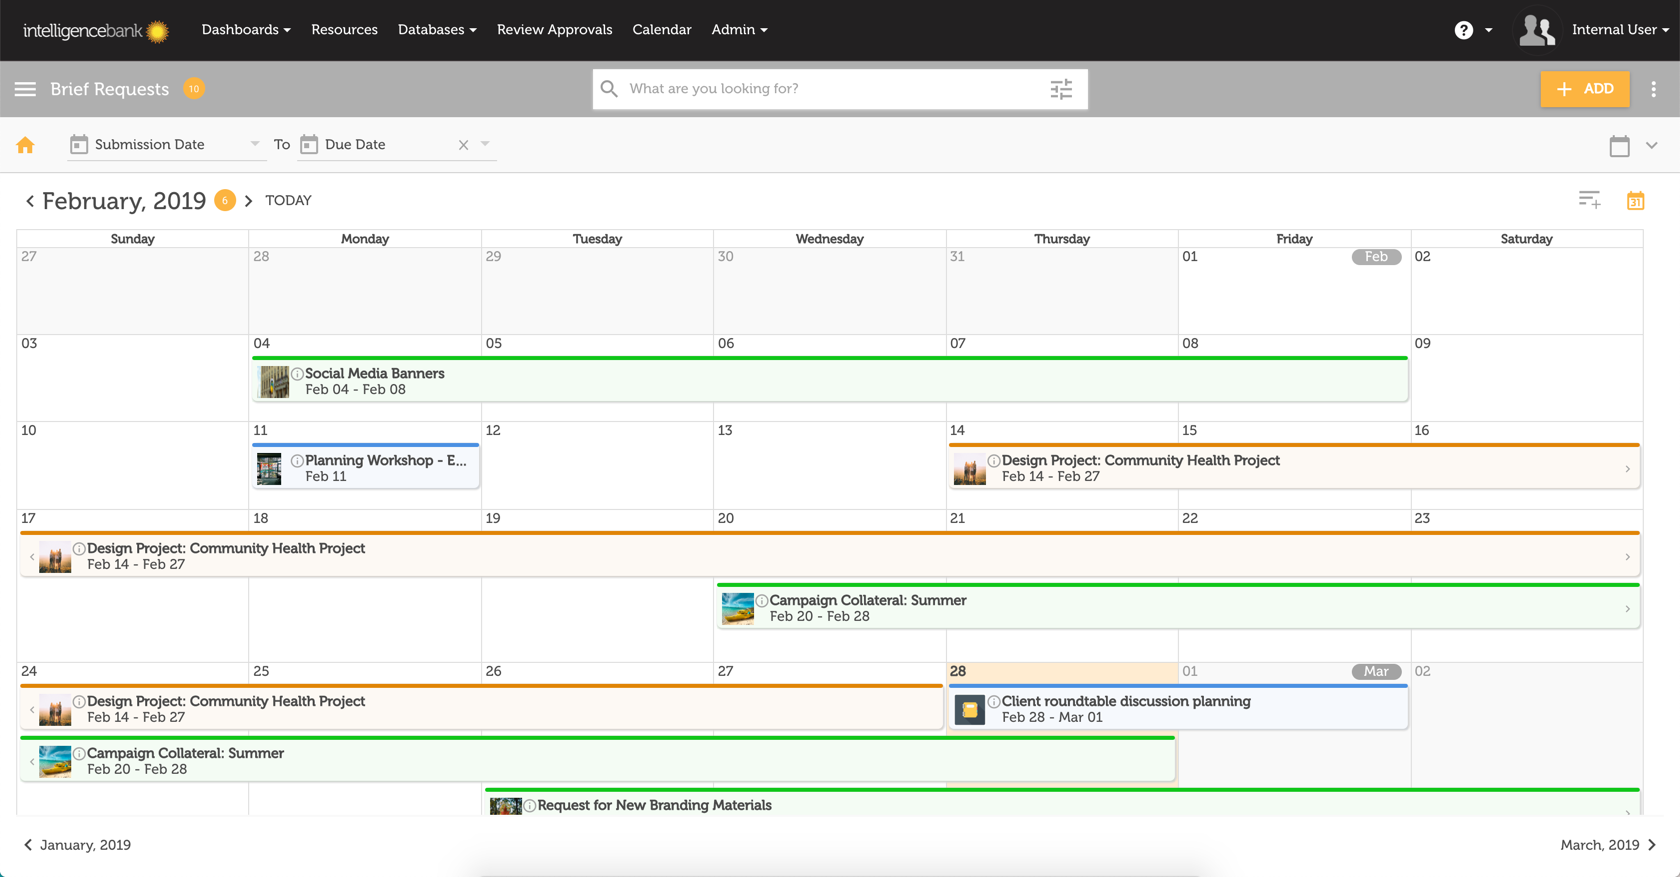Click the home icon in filter bar
The height and width of the screenshot is (877, 1680).
(26, 145)
